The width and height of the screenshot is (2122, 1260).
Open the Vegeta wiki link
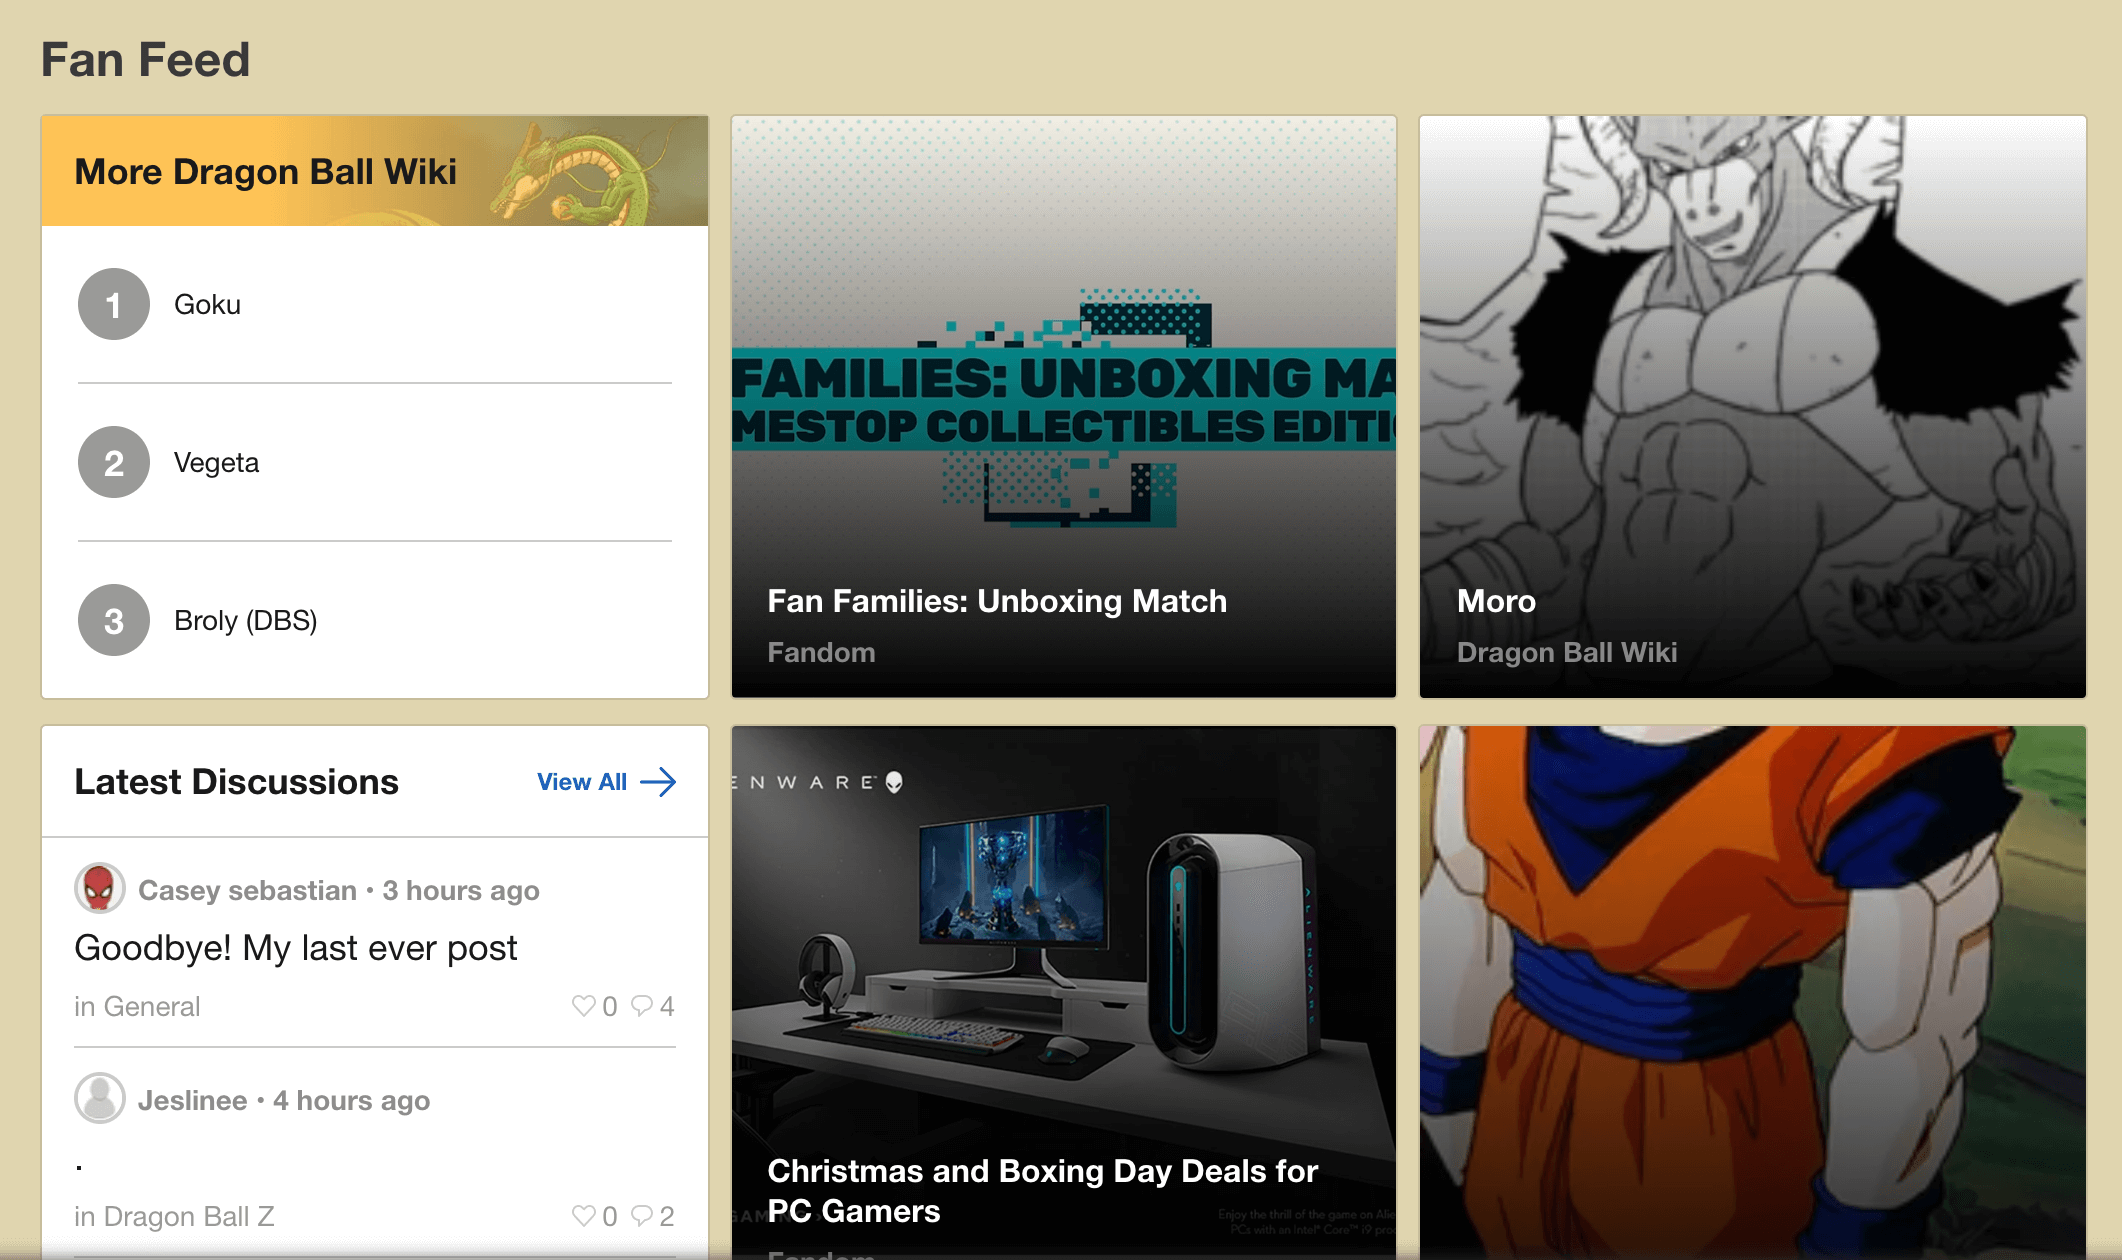216,462
